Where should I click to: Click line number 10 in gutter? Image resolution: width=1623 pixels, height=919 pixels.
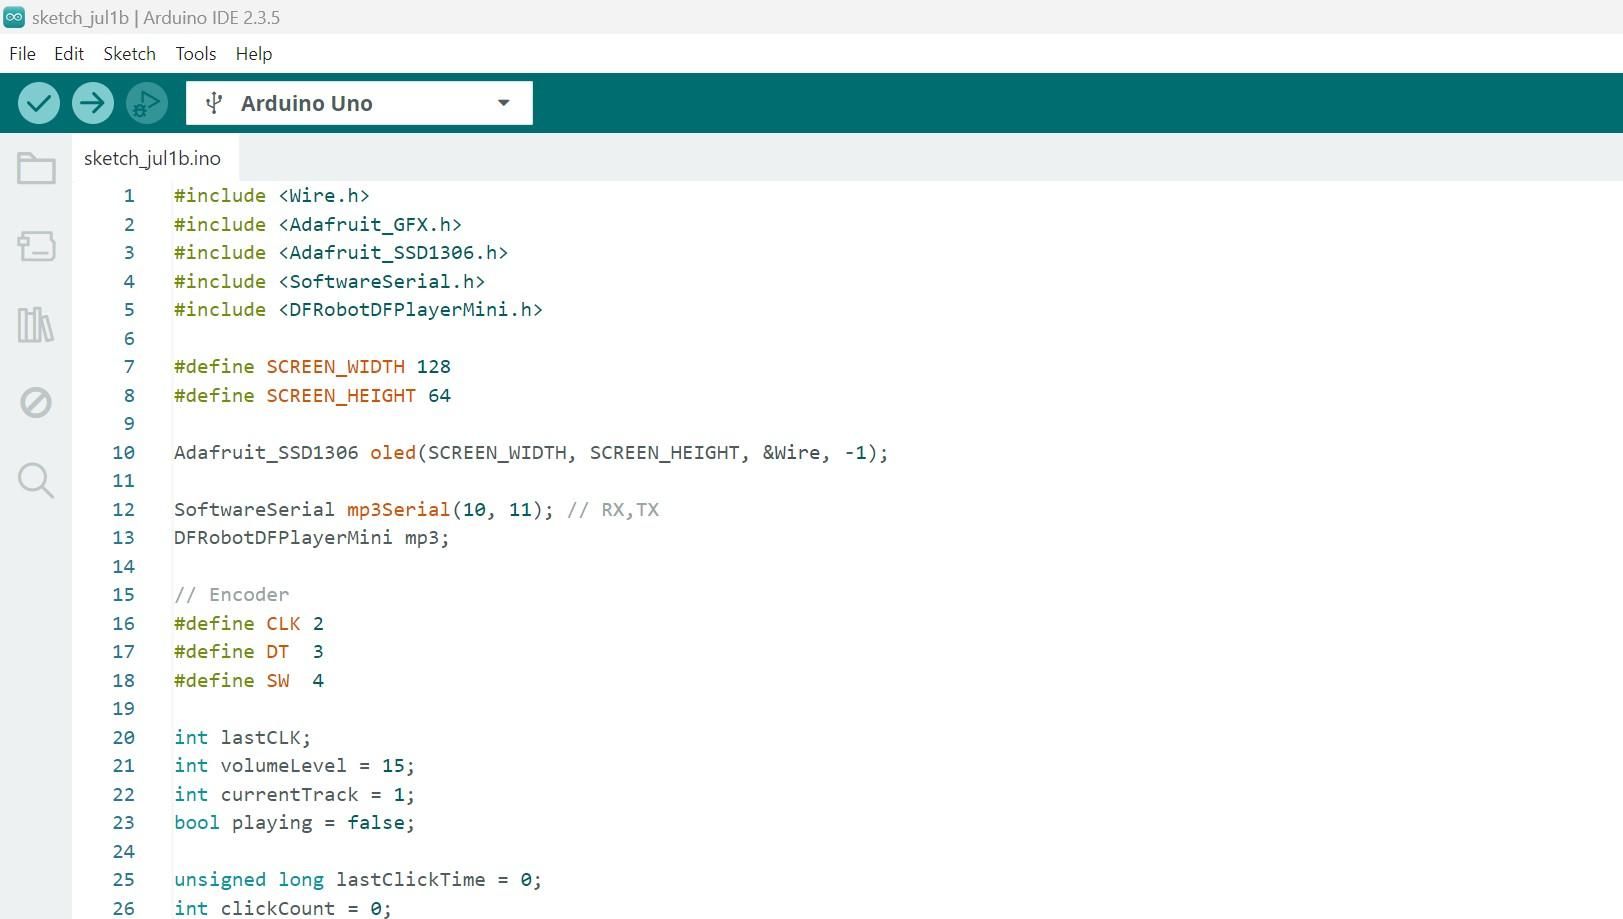(123, 452)
